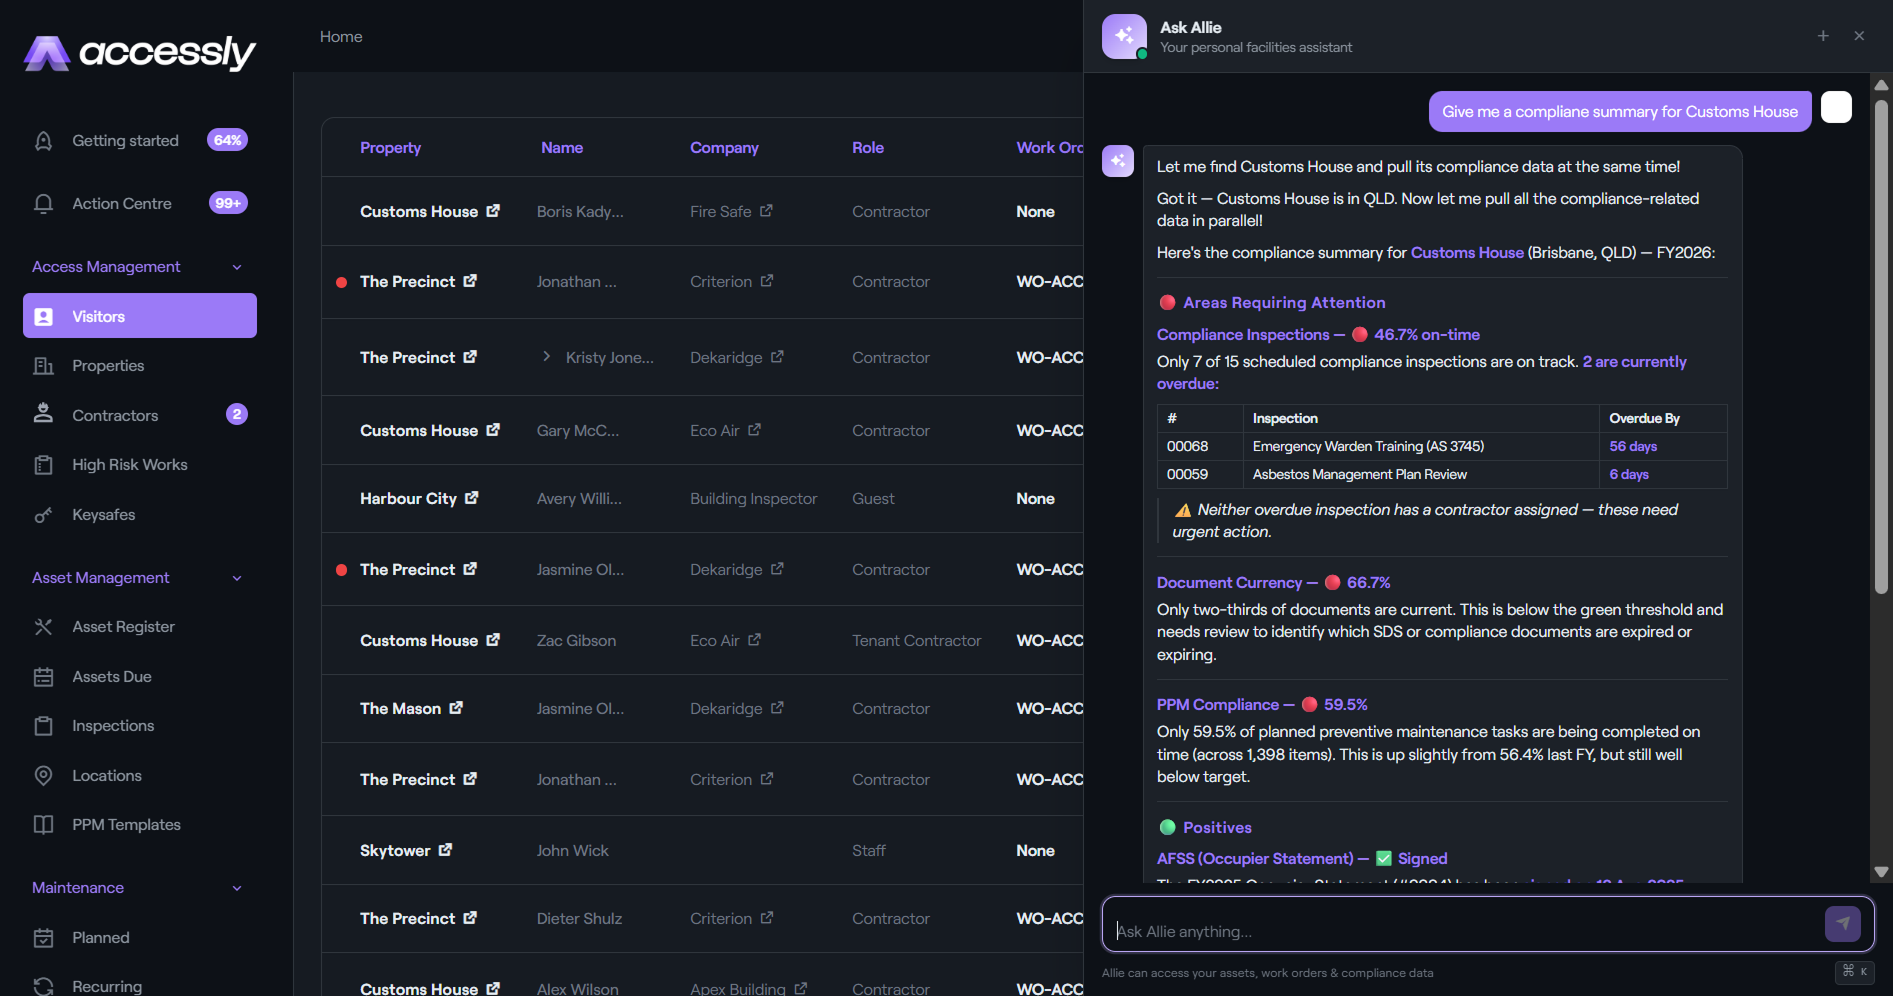Send the message to Allie

pos(1842,924)
